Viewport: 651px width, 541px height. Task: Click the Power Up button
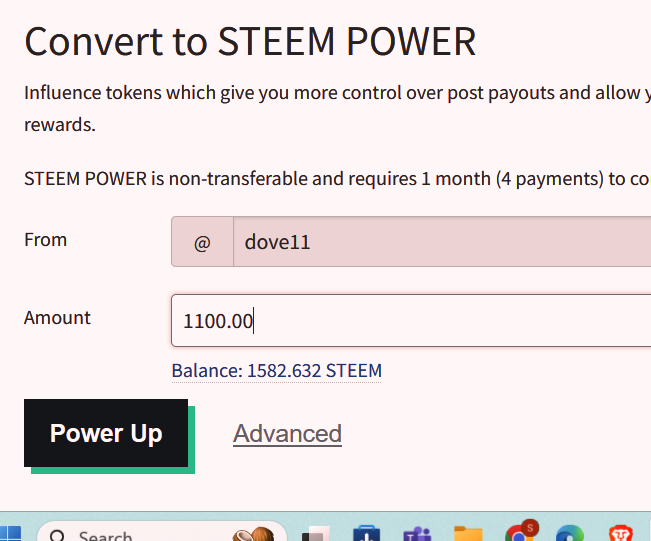[106, 433]
